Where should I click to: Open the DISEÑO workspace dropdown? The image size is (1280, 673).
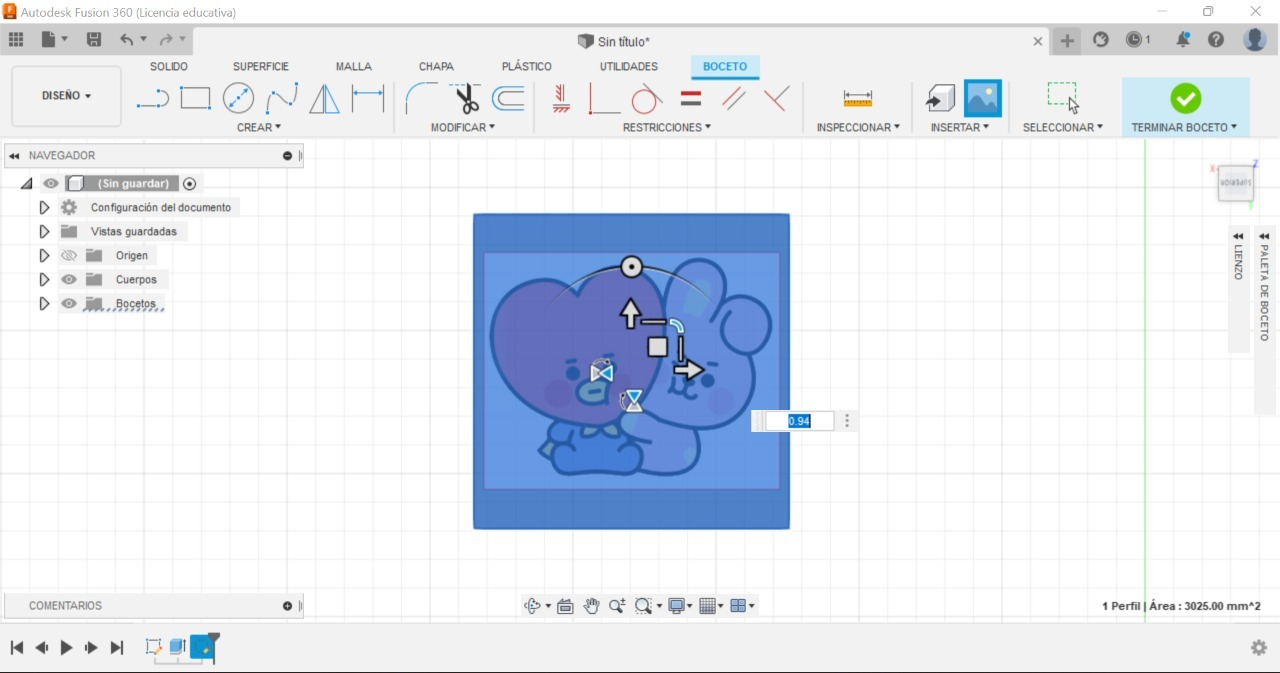click(66, 96)
